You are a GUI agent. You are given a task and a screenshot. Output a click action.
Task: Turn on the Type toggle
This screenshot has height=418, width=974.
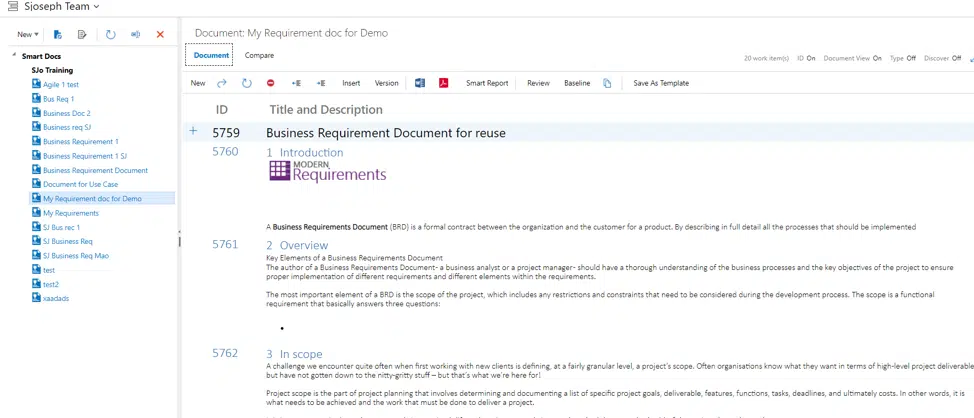[903, 58]
